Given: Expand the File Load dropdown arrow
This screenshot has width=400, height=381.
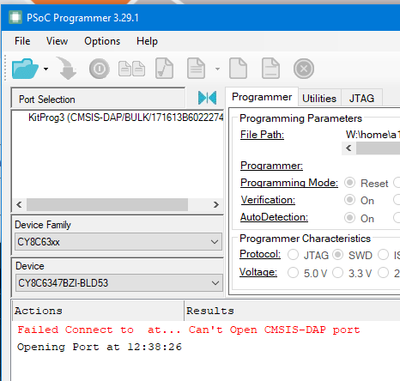Looking at the screenshot, I should [x=46, y=69].
